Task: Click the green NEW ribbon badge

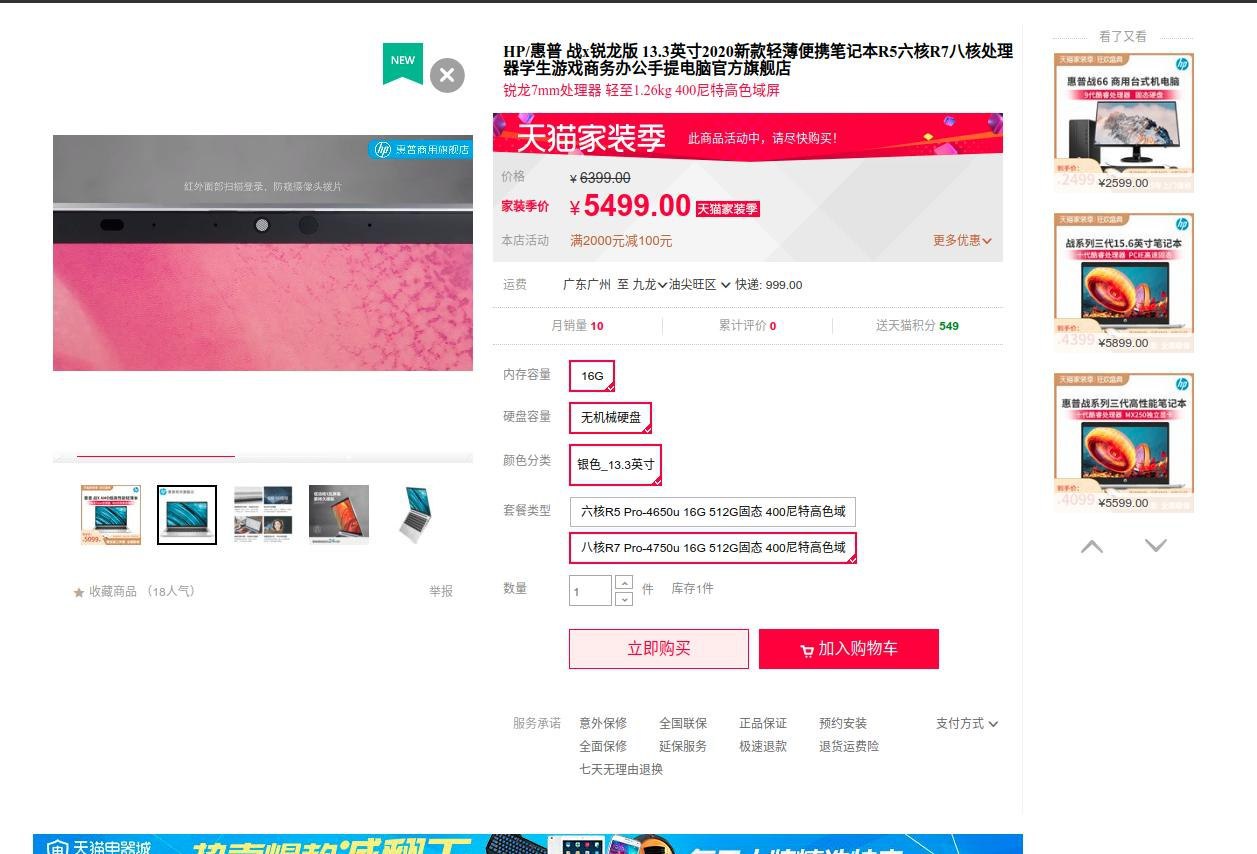Action: point(403,63)
